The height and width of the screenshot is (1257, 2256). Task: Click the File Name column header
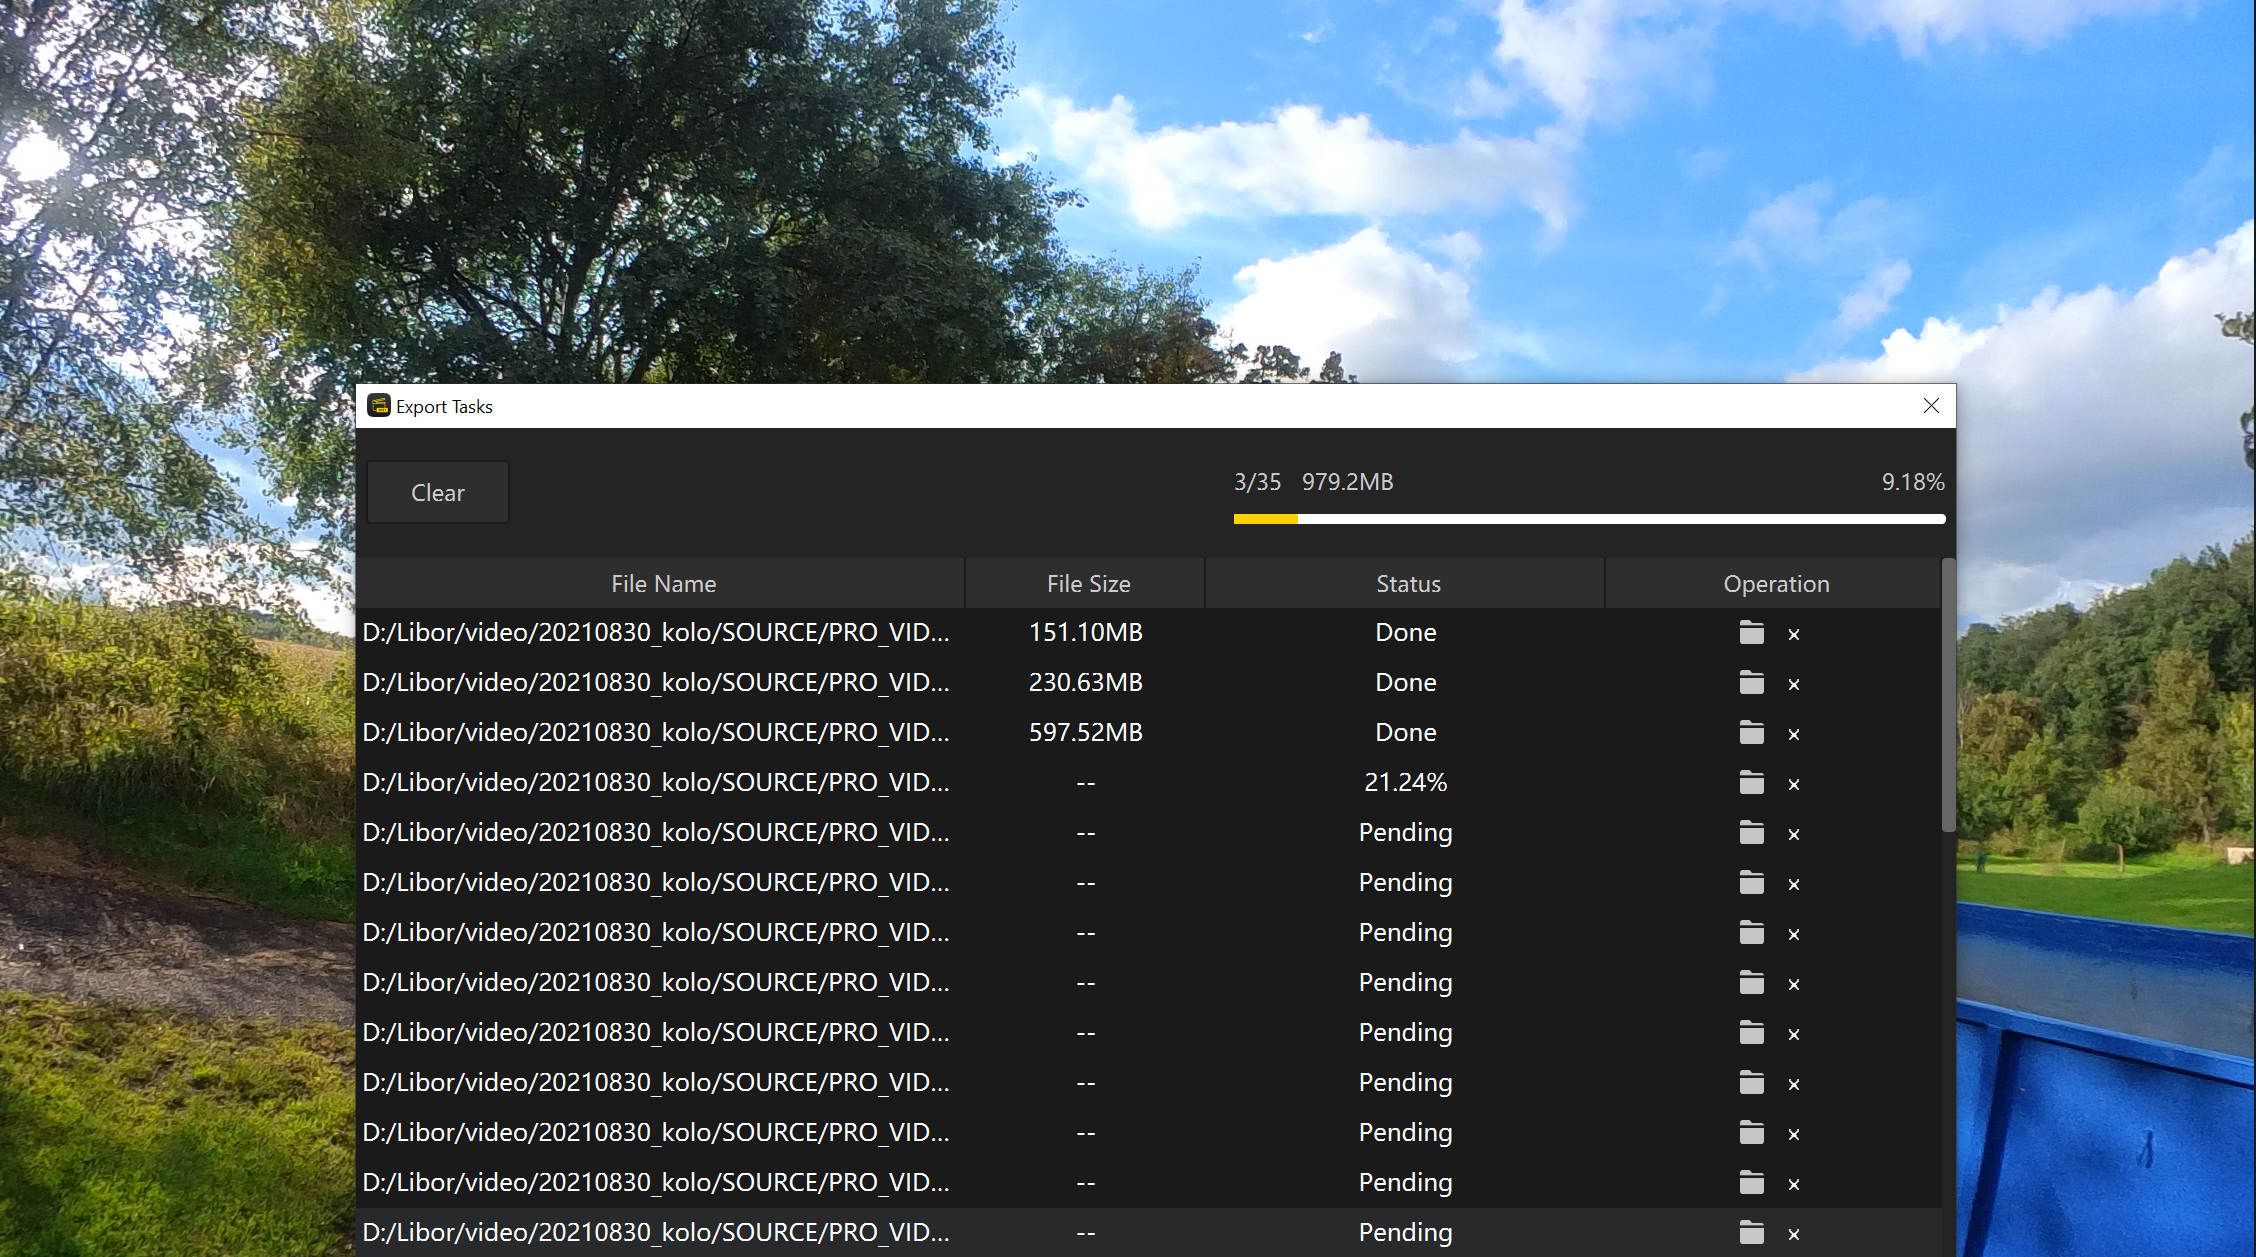coord(663,584)
